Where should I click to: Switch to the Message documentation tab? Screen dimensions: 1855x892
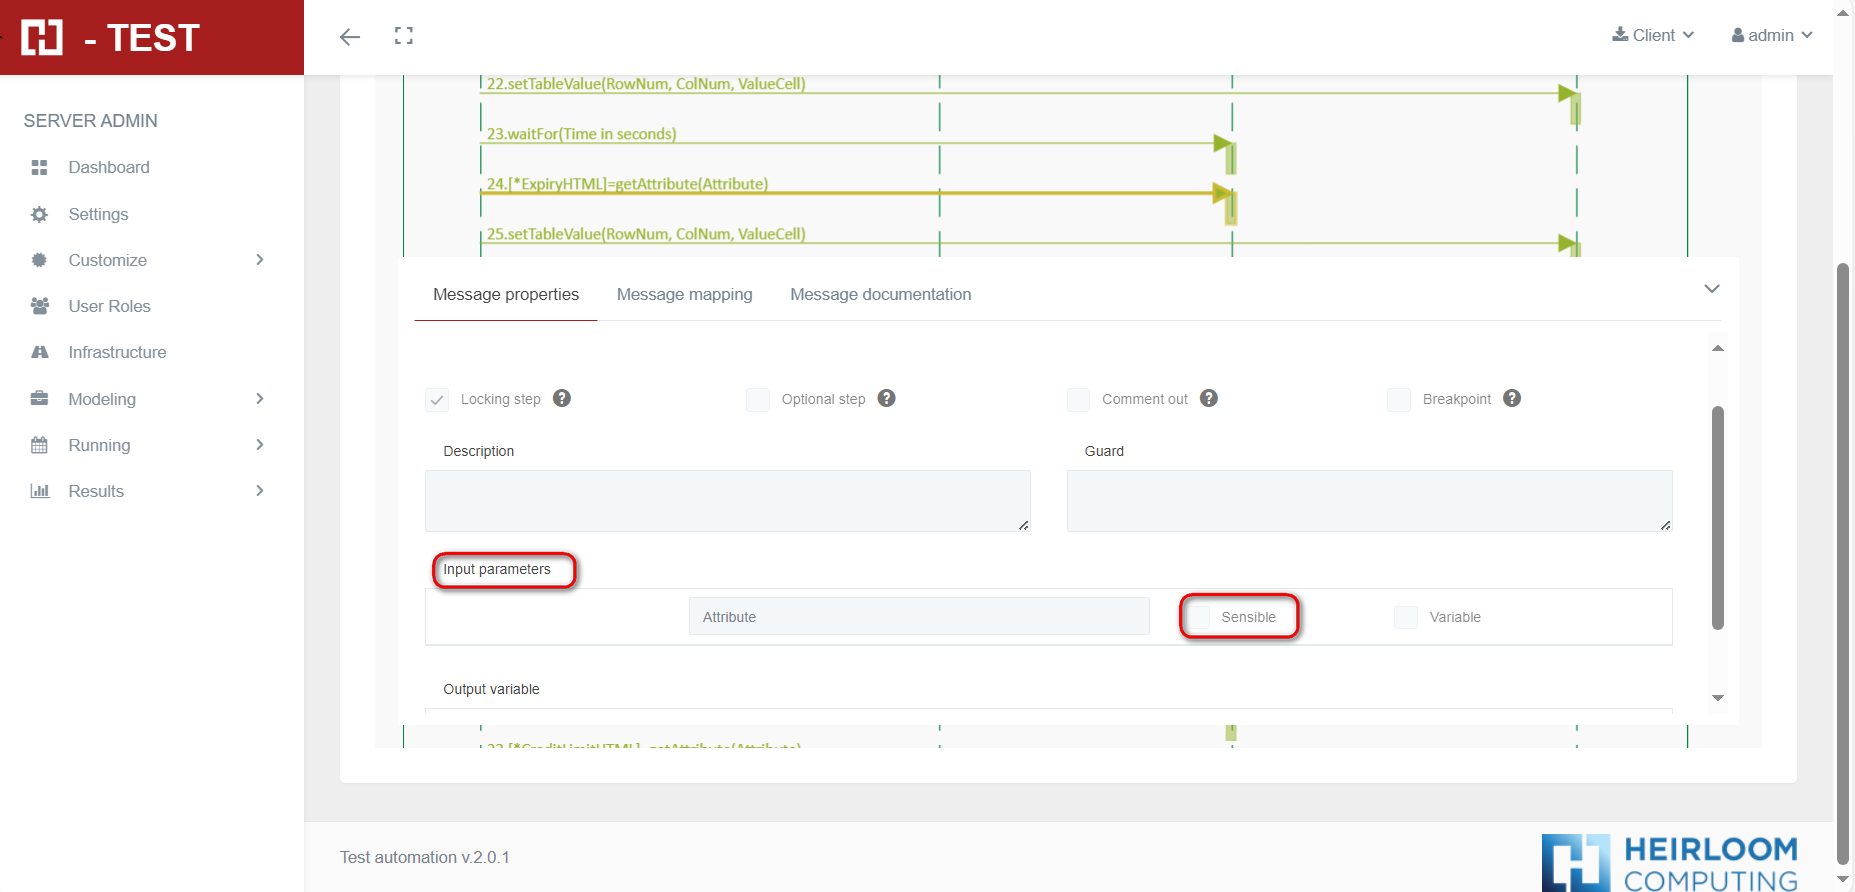click(880, 294)
